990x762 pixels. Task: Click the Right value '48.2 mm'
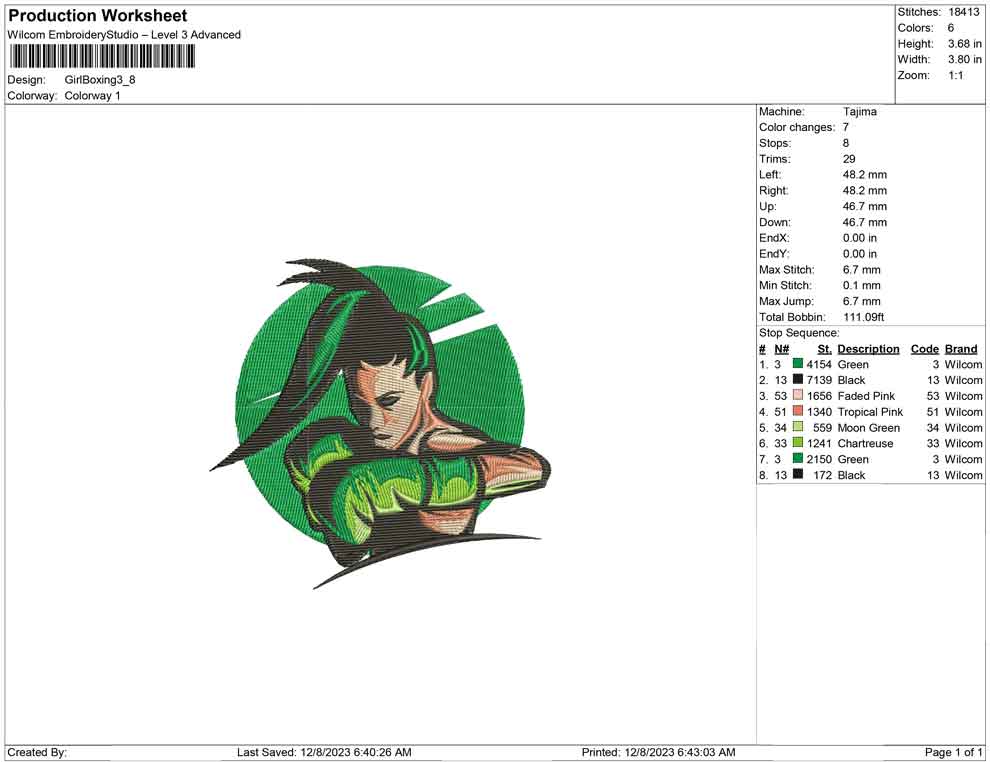tap(865, 191)
